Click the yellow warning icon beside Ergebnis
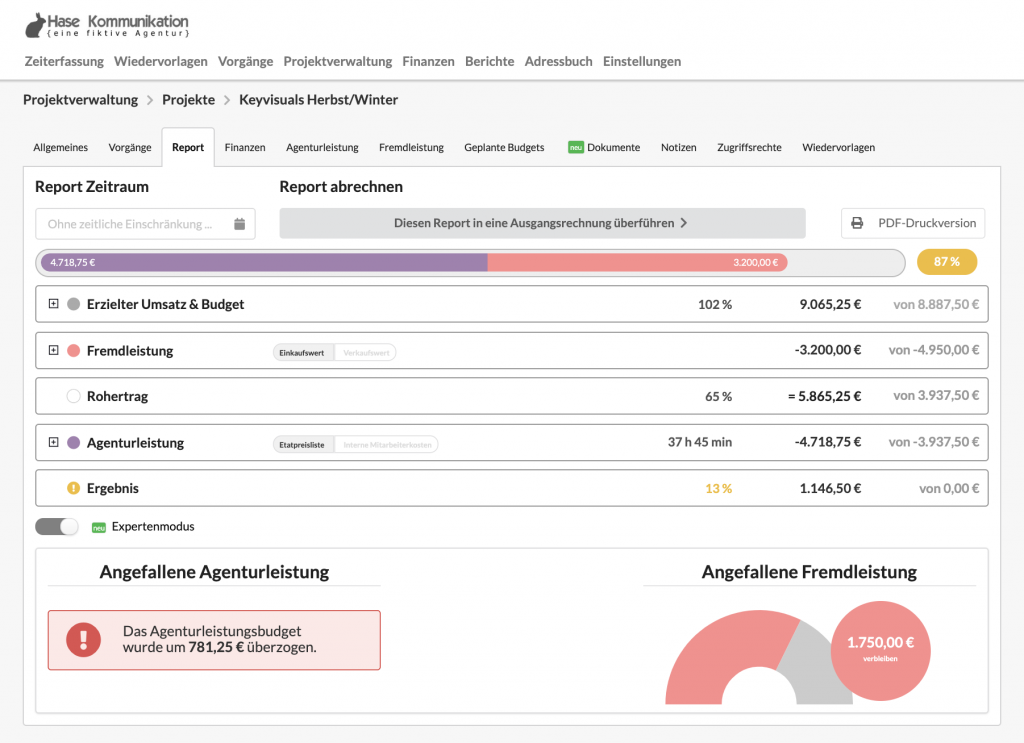The width and height of the screenshot is (1024, 743). pos(73,488)
